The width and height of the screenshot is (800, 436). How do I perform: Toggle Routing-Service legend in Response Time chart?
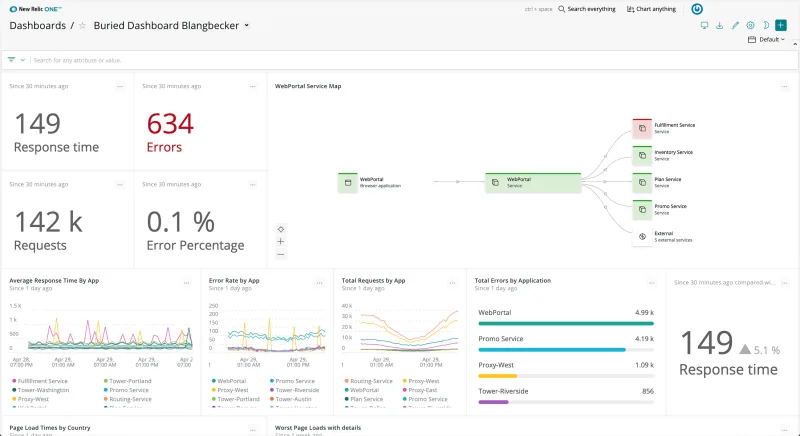(128, 399)
